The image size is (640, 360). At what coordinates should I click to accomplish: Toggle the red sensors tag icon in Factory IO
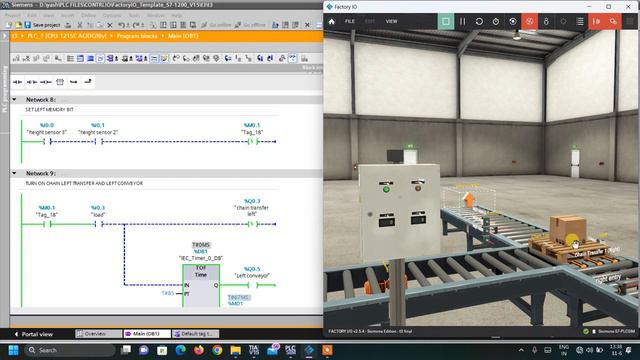pyautogui.click(x=529, y=21)
